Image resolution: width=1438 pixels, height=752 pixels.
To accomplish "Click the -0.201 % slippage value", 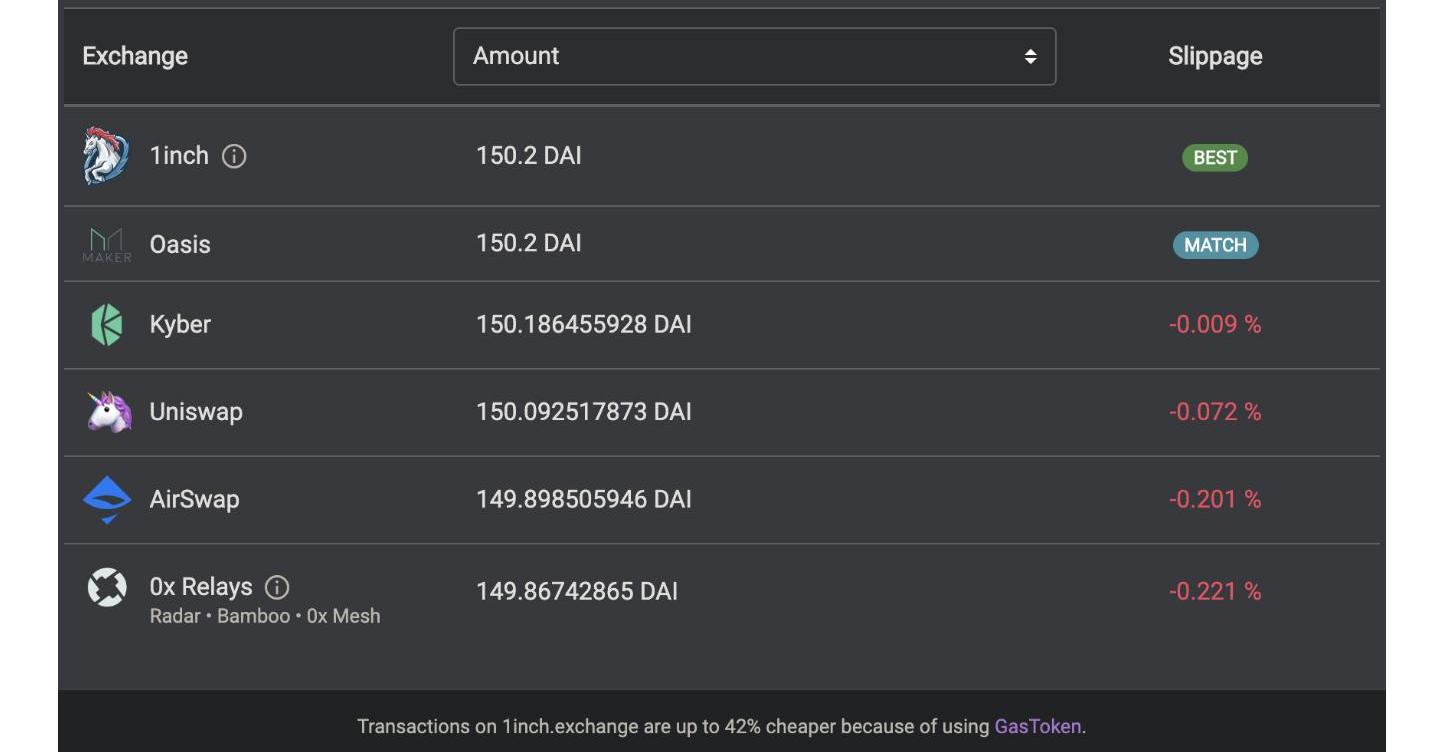I will point(1215,499).
